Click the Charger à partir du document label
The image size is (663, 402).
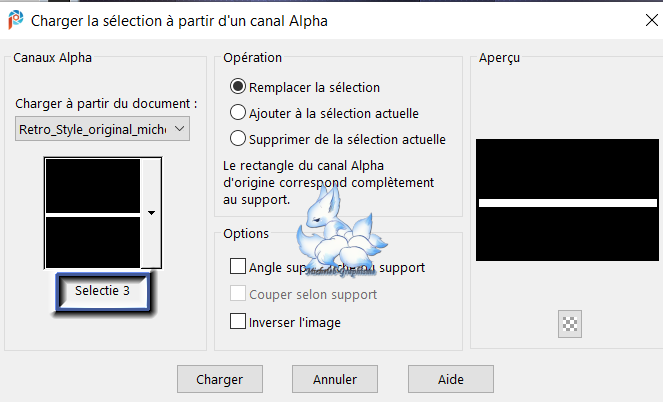[x=107, y=103]
